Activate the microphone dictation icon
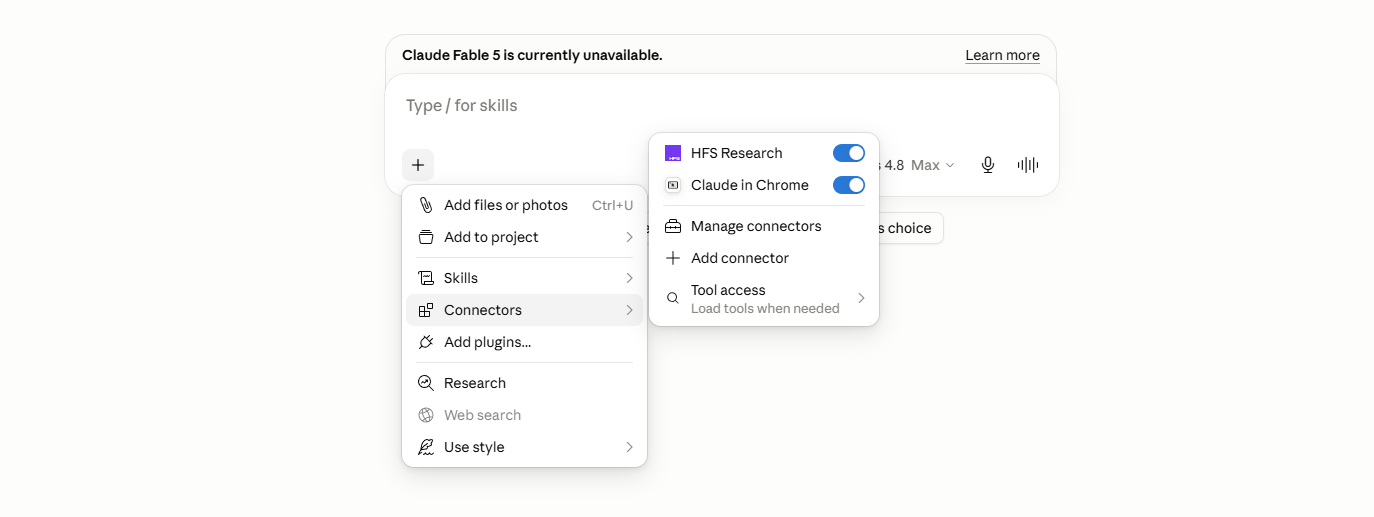 point(988,165)
